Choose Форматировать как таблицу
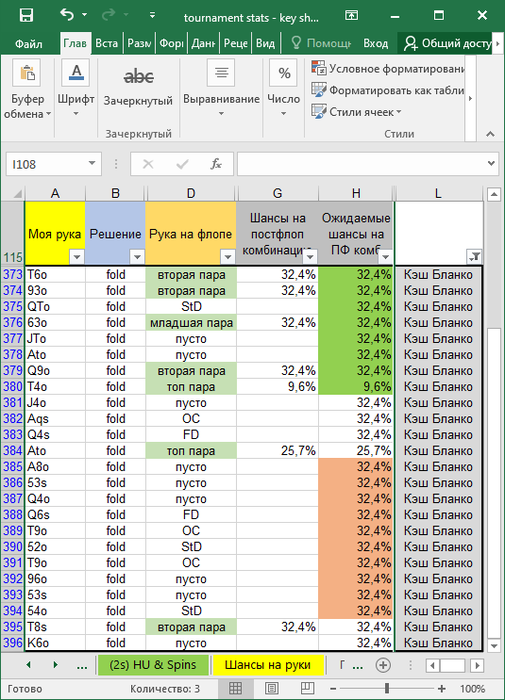The image size is (505, 700). 388,90
